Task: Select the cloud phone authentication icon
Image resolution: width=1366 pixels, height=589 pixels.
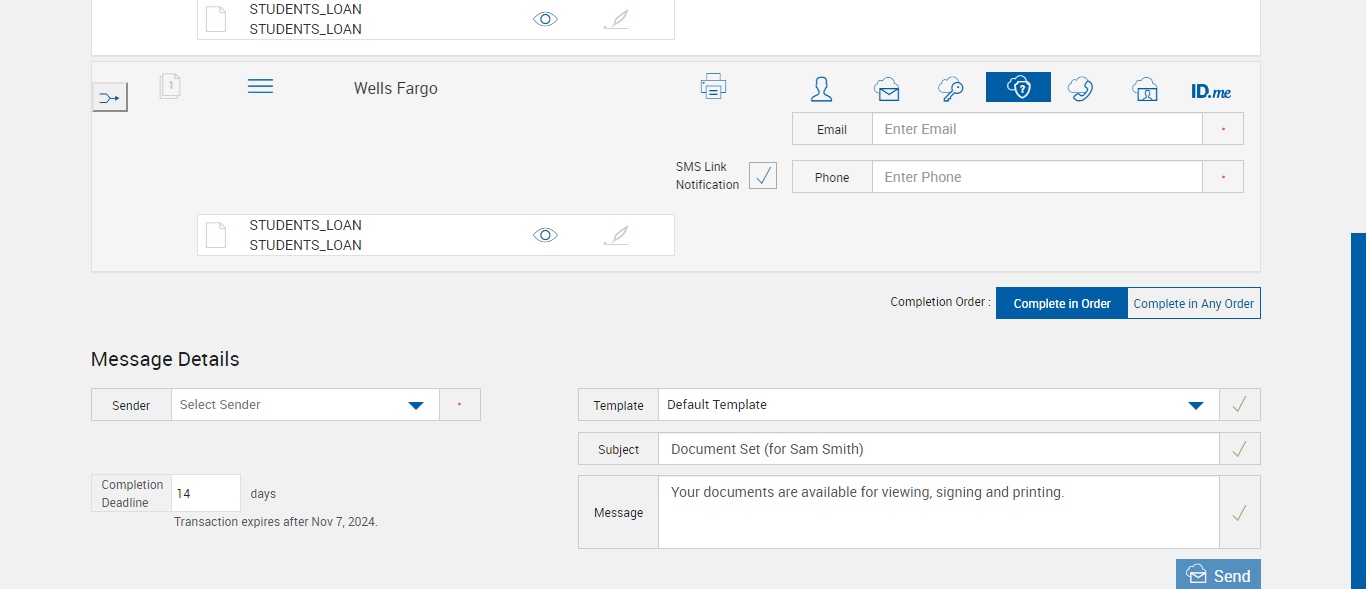Action: (1080, 89)
